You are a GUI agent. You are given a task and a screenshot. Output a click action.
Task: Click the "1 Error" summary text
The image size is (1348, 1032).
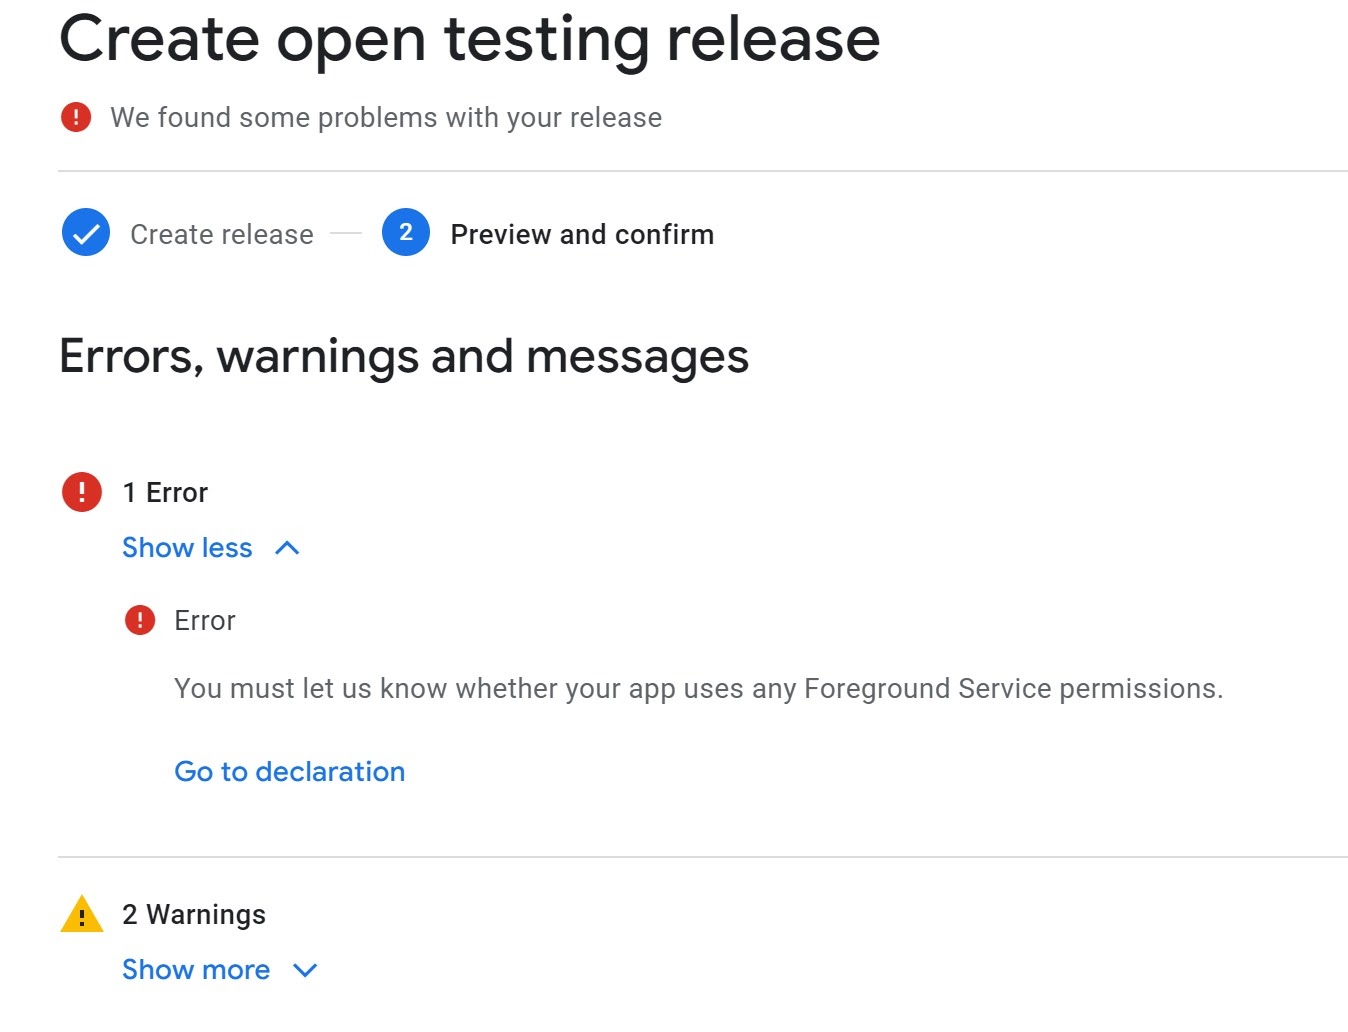[165, 492]
